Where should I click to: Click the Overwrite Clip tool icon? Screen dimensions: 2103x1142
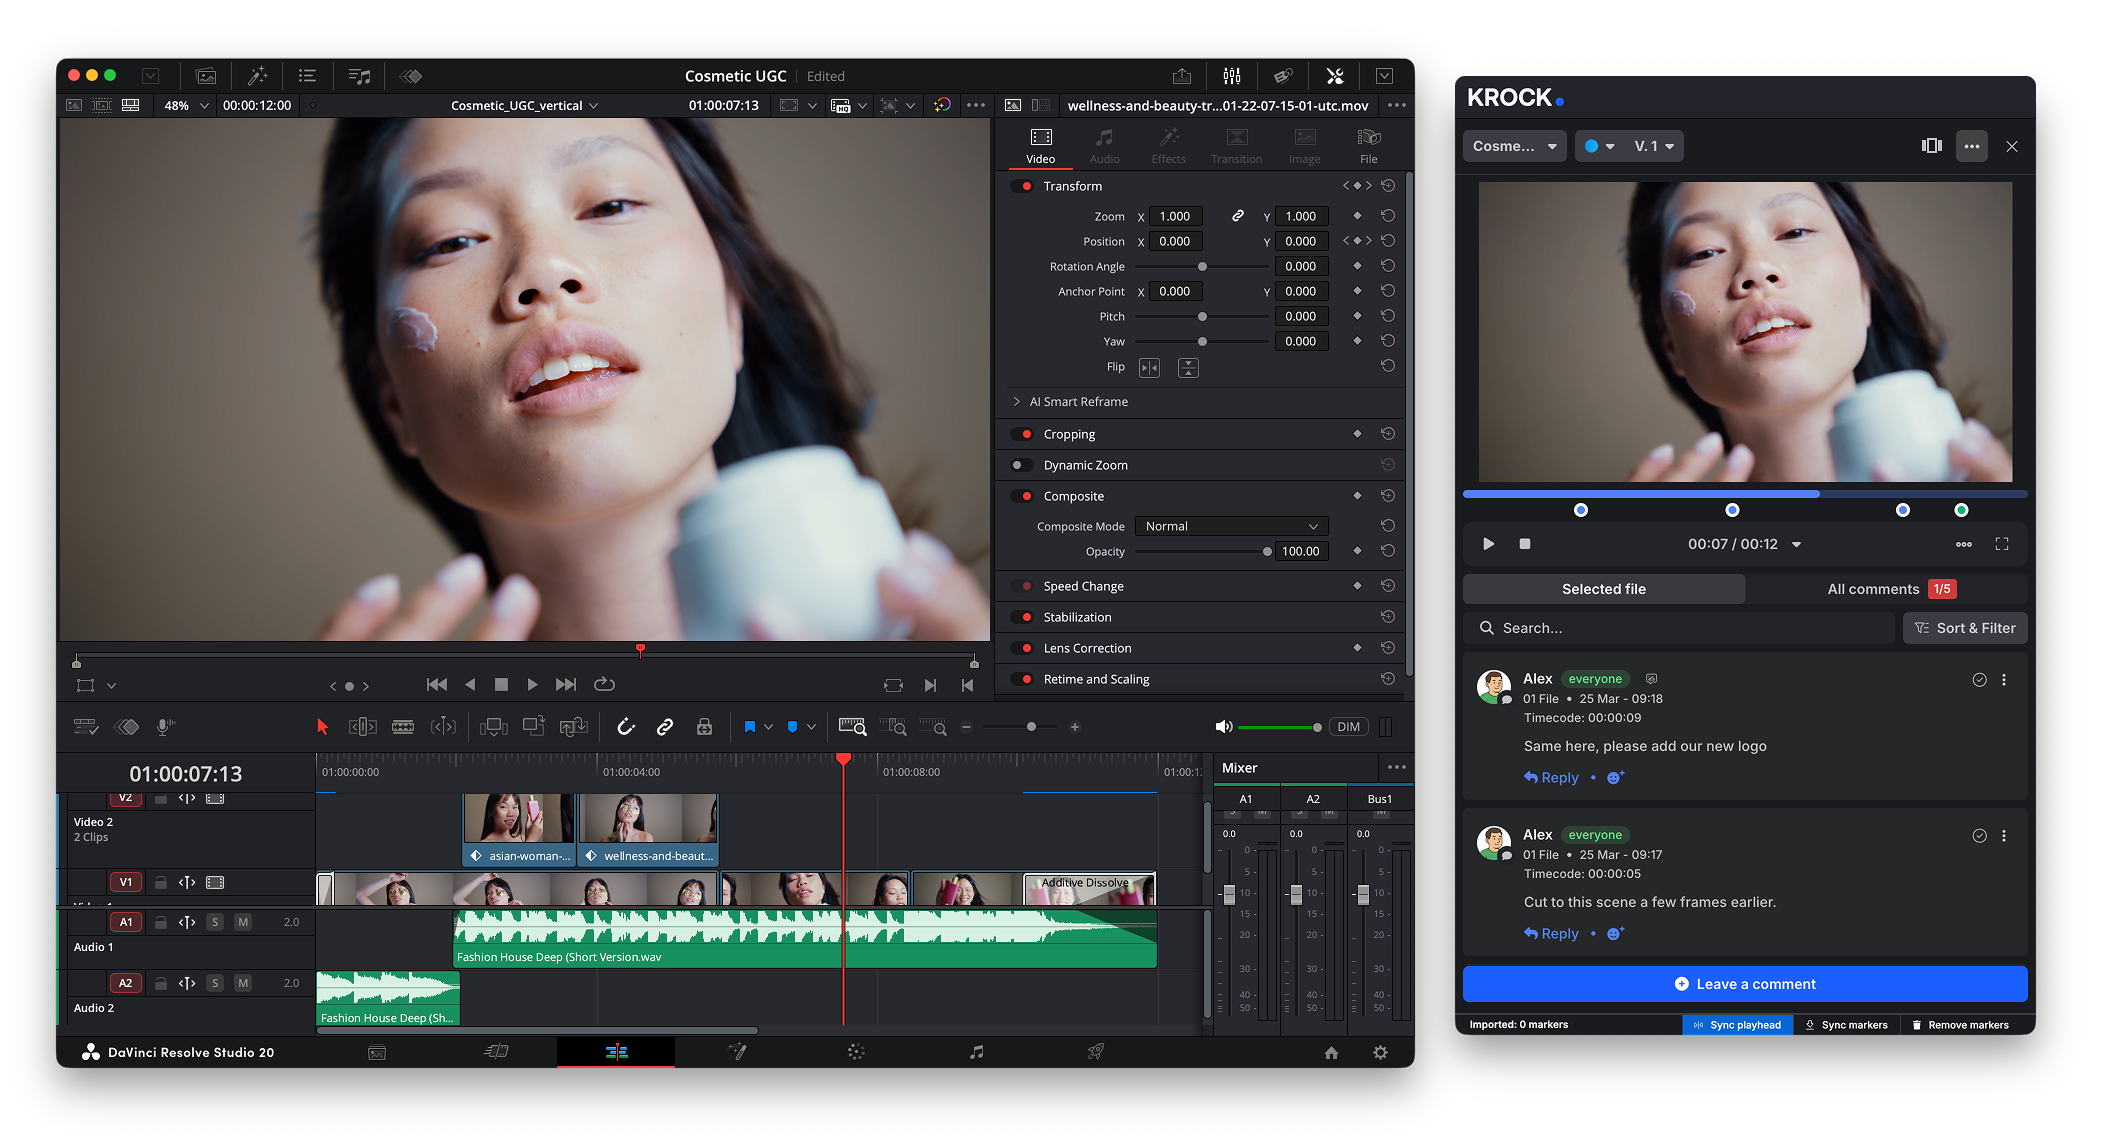point(534,727)
